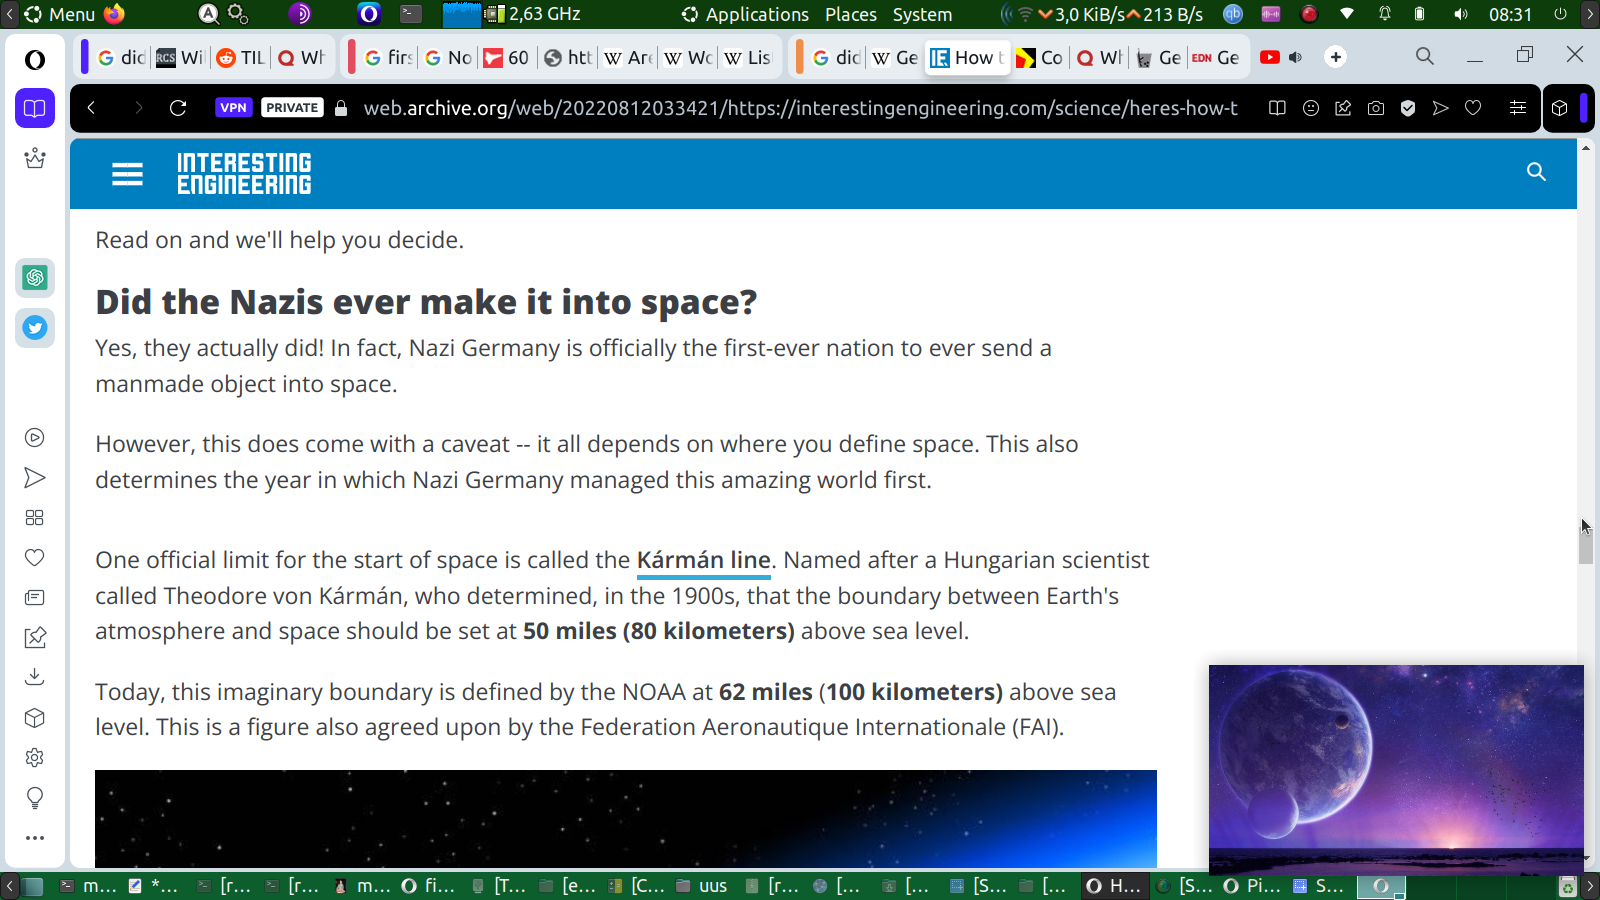Follow the Kármán line link

704,561
